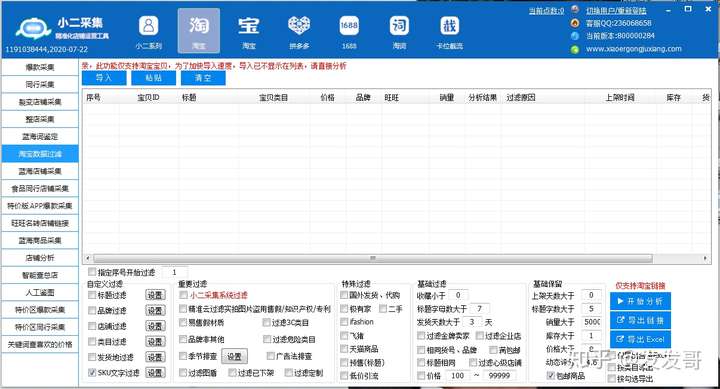Open 食品同行店铺采集 sidebar item
The image size is (720, 389).
point(40,188)
